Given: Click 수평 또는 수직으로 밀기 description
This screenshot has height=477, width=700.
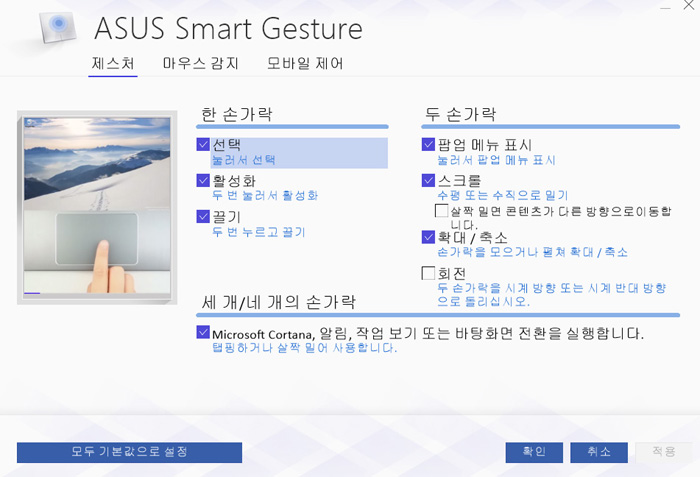Looking at the screenshot, I should tap(503, 196).
